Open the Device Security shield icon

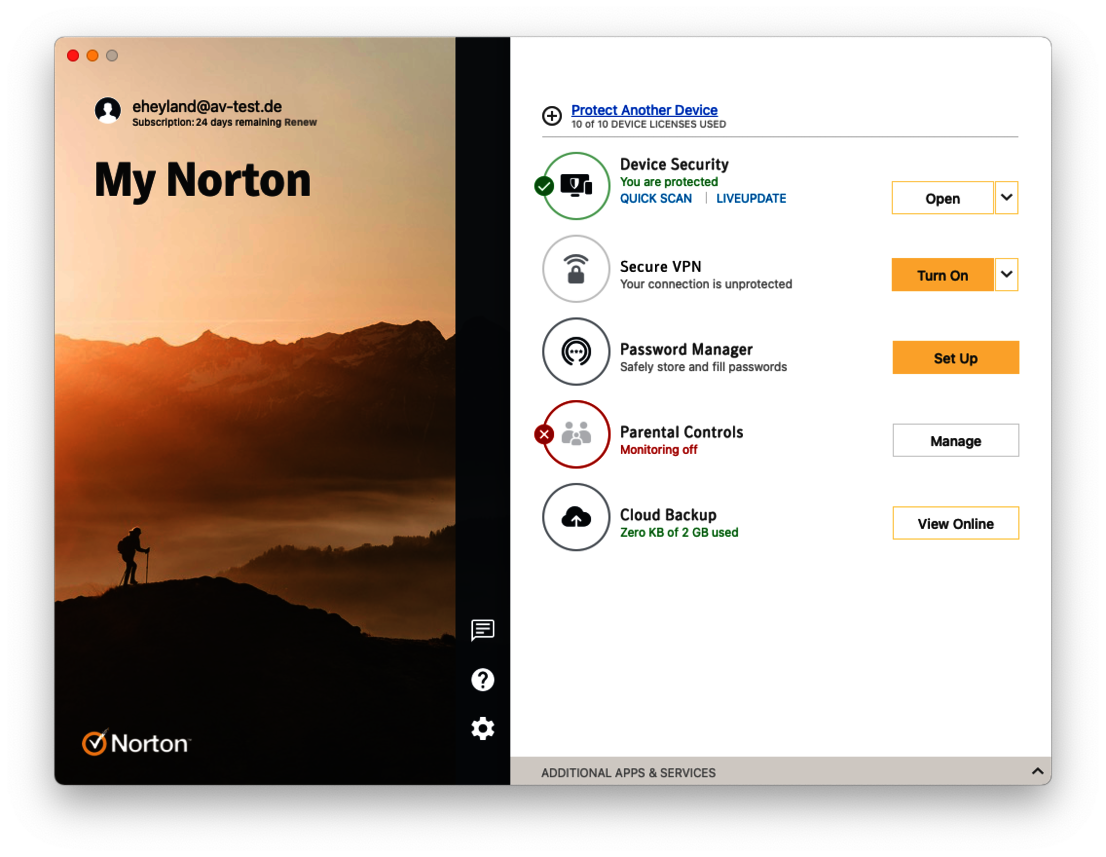click(576, 185)
